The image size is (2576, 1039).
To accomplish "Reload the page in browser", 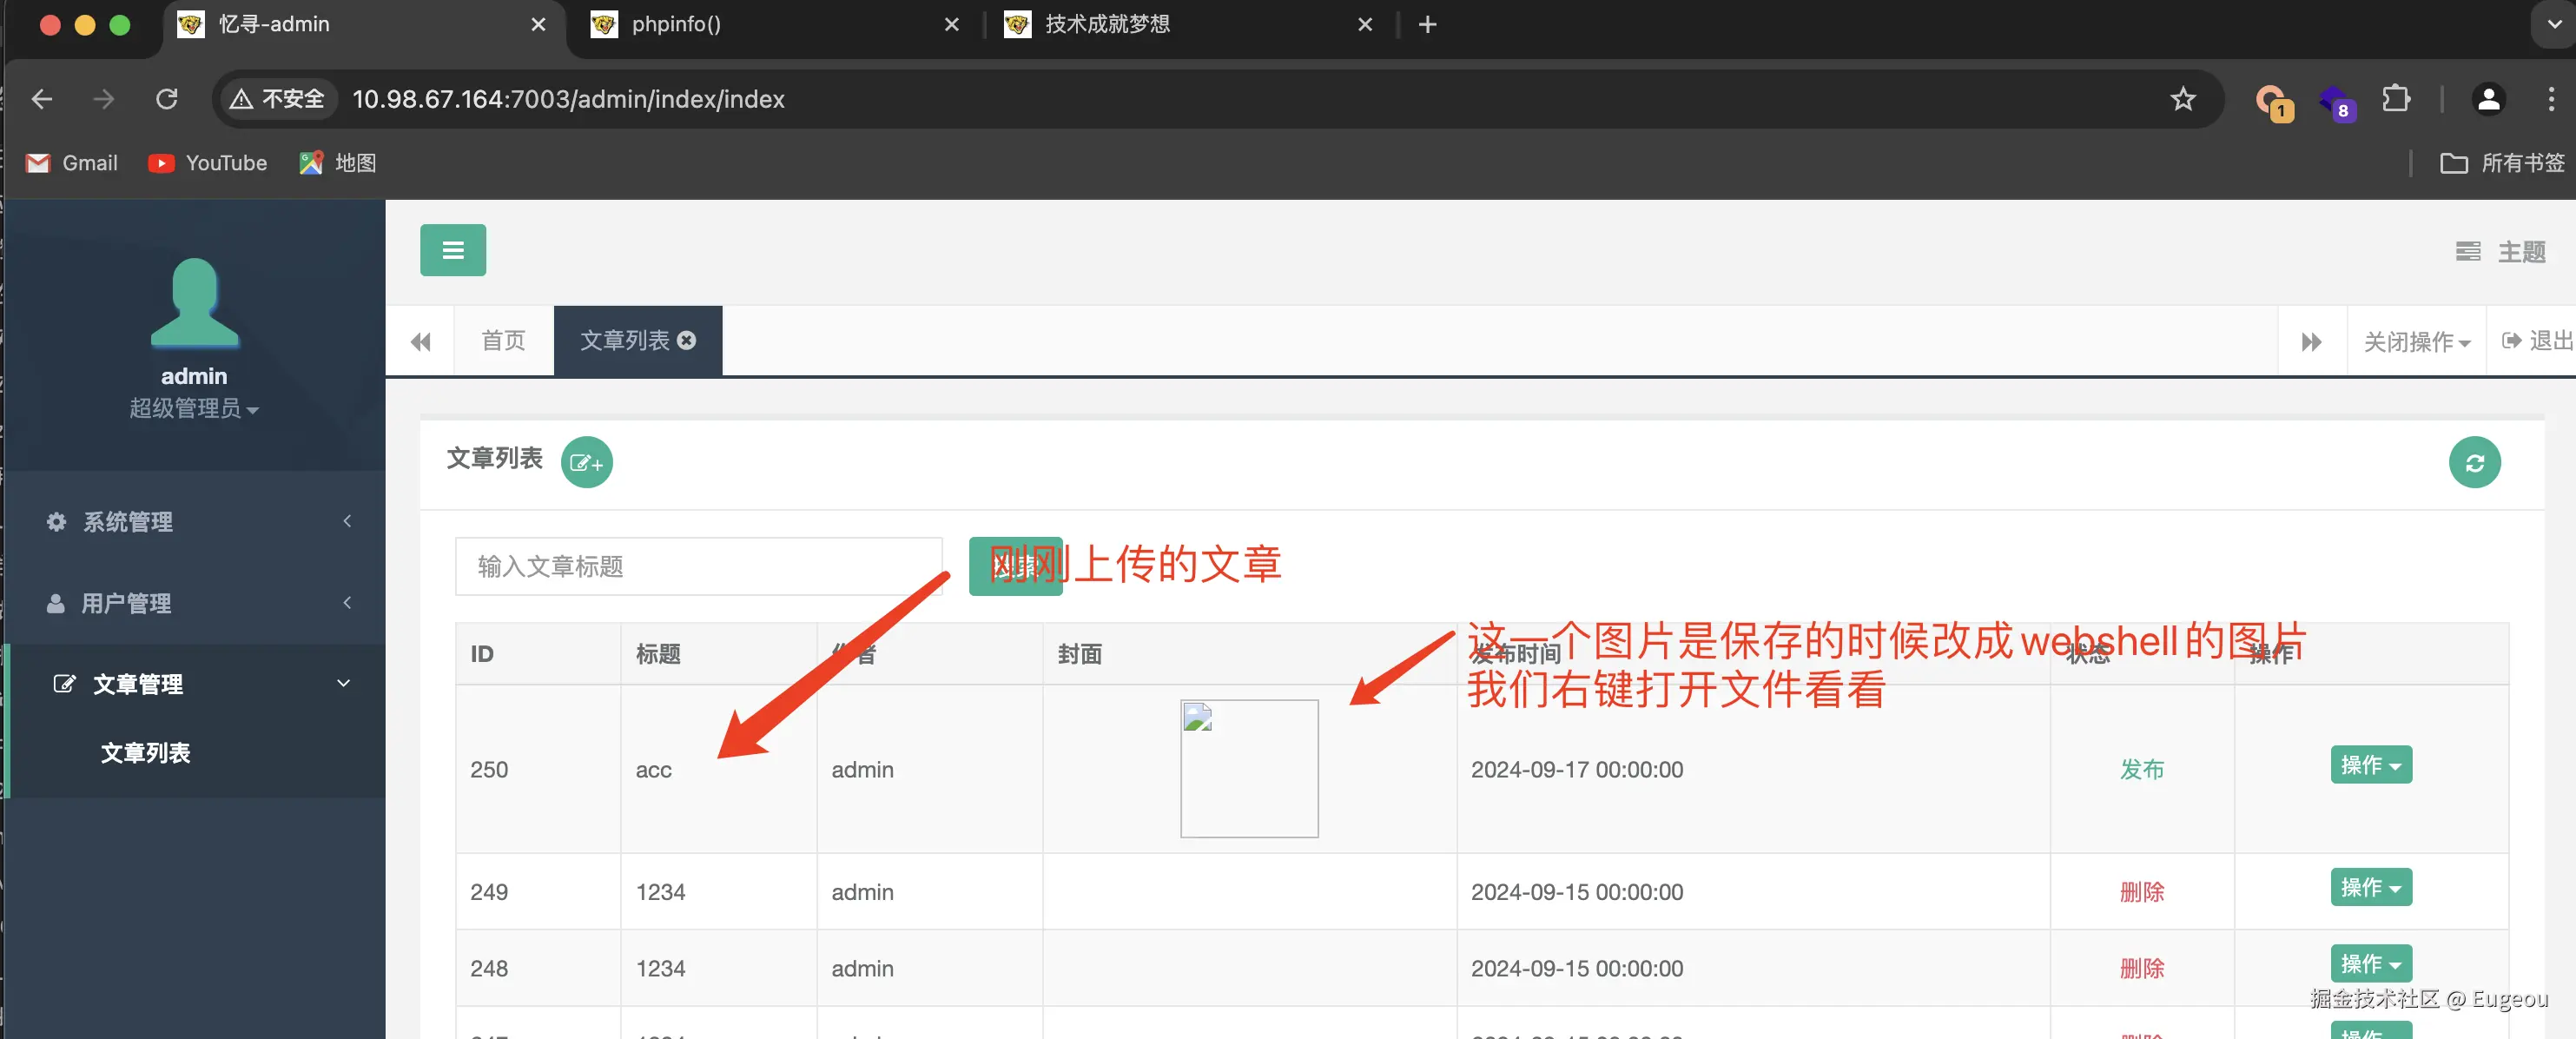I will point(167,99).
